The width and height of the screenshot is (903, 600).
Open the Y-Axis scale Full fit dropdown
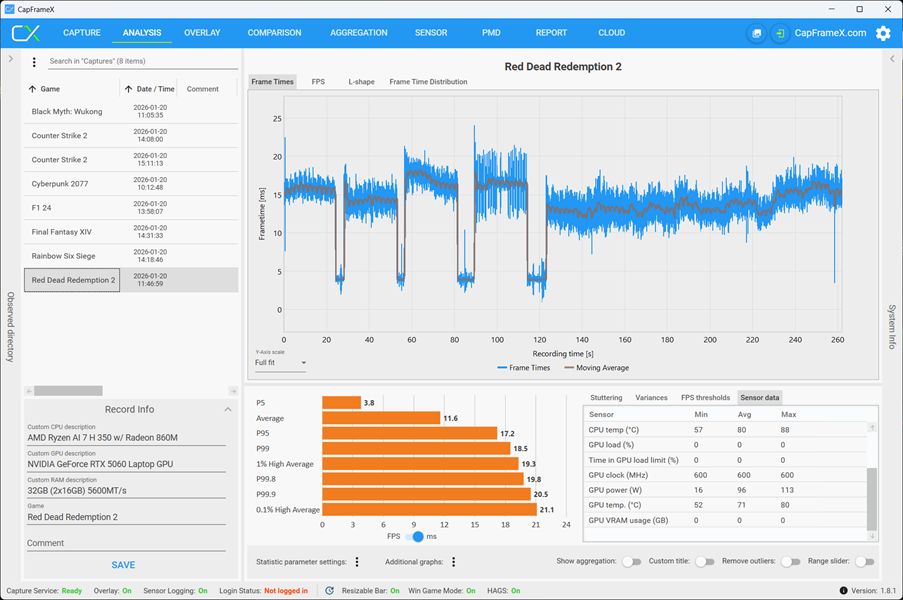tap(280, 363)
